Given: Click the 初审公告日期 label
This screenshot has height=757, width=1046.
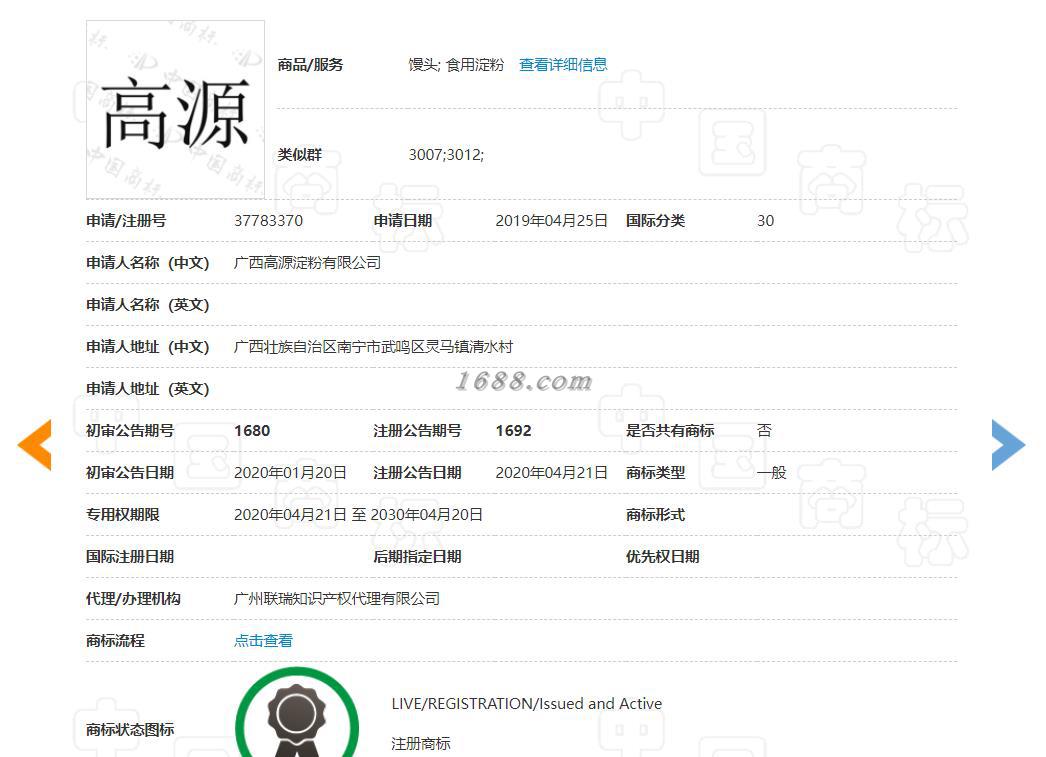Looking at the screenshot, I should click(x=130, y=473).
